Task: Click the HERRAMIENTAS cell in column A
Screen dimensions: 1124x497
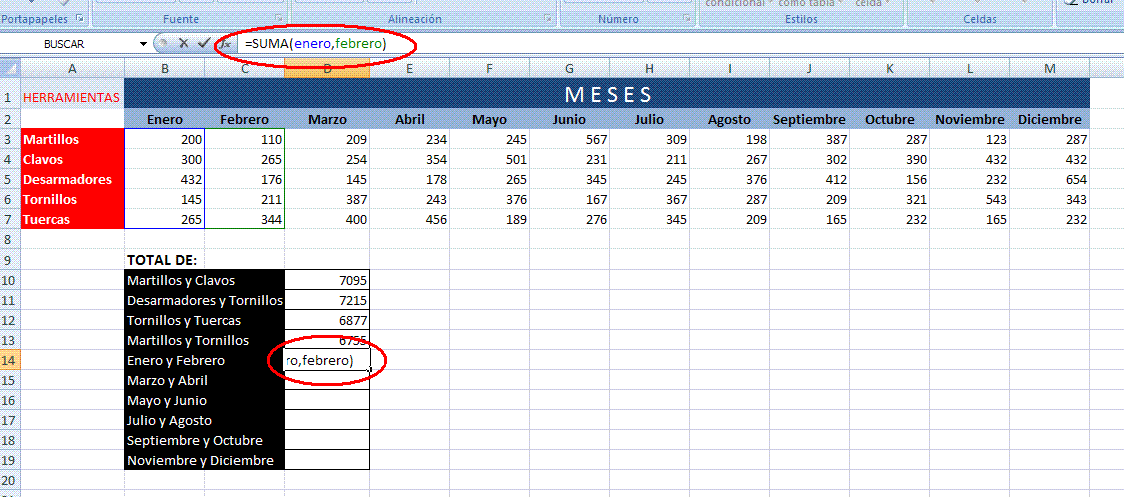Action: pos(72,97)
